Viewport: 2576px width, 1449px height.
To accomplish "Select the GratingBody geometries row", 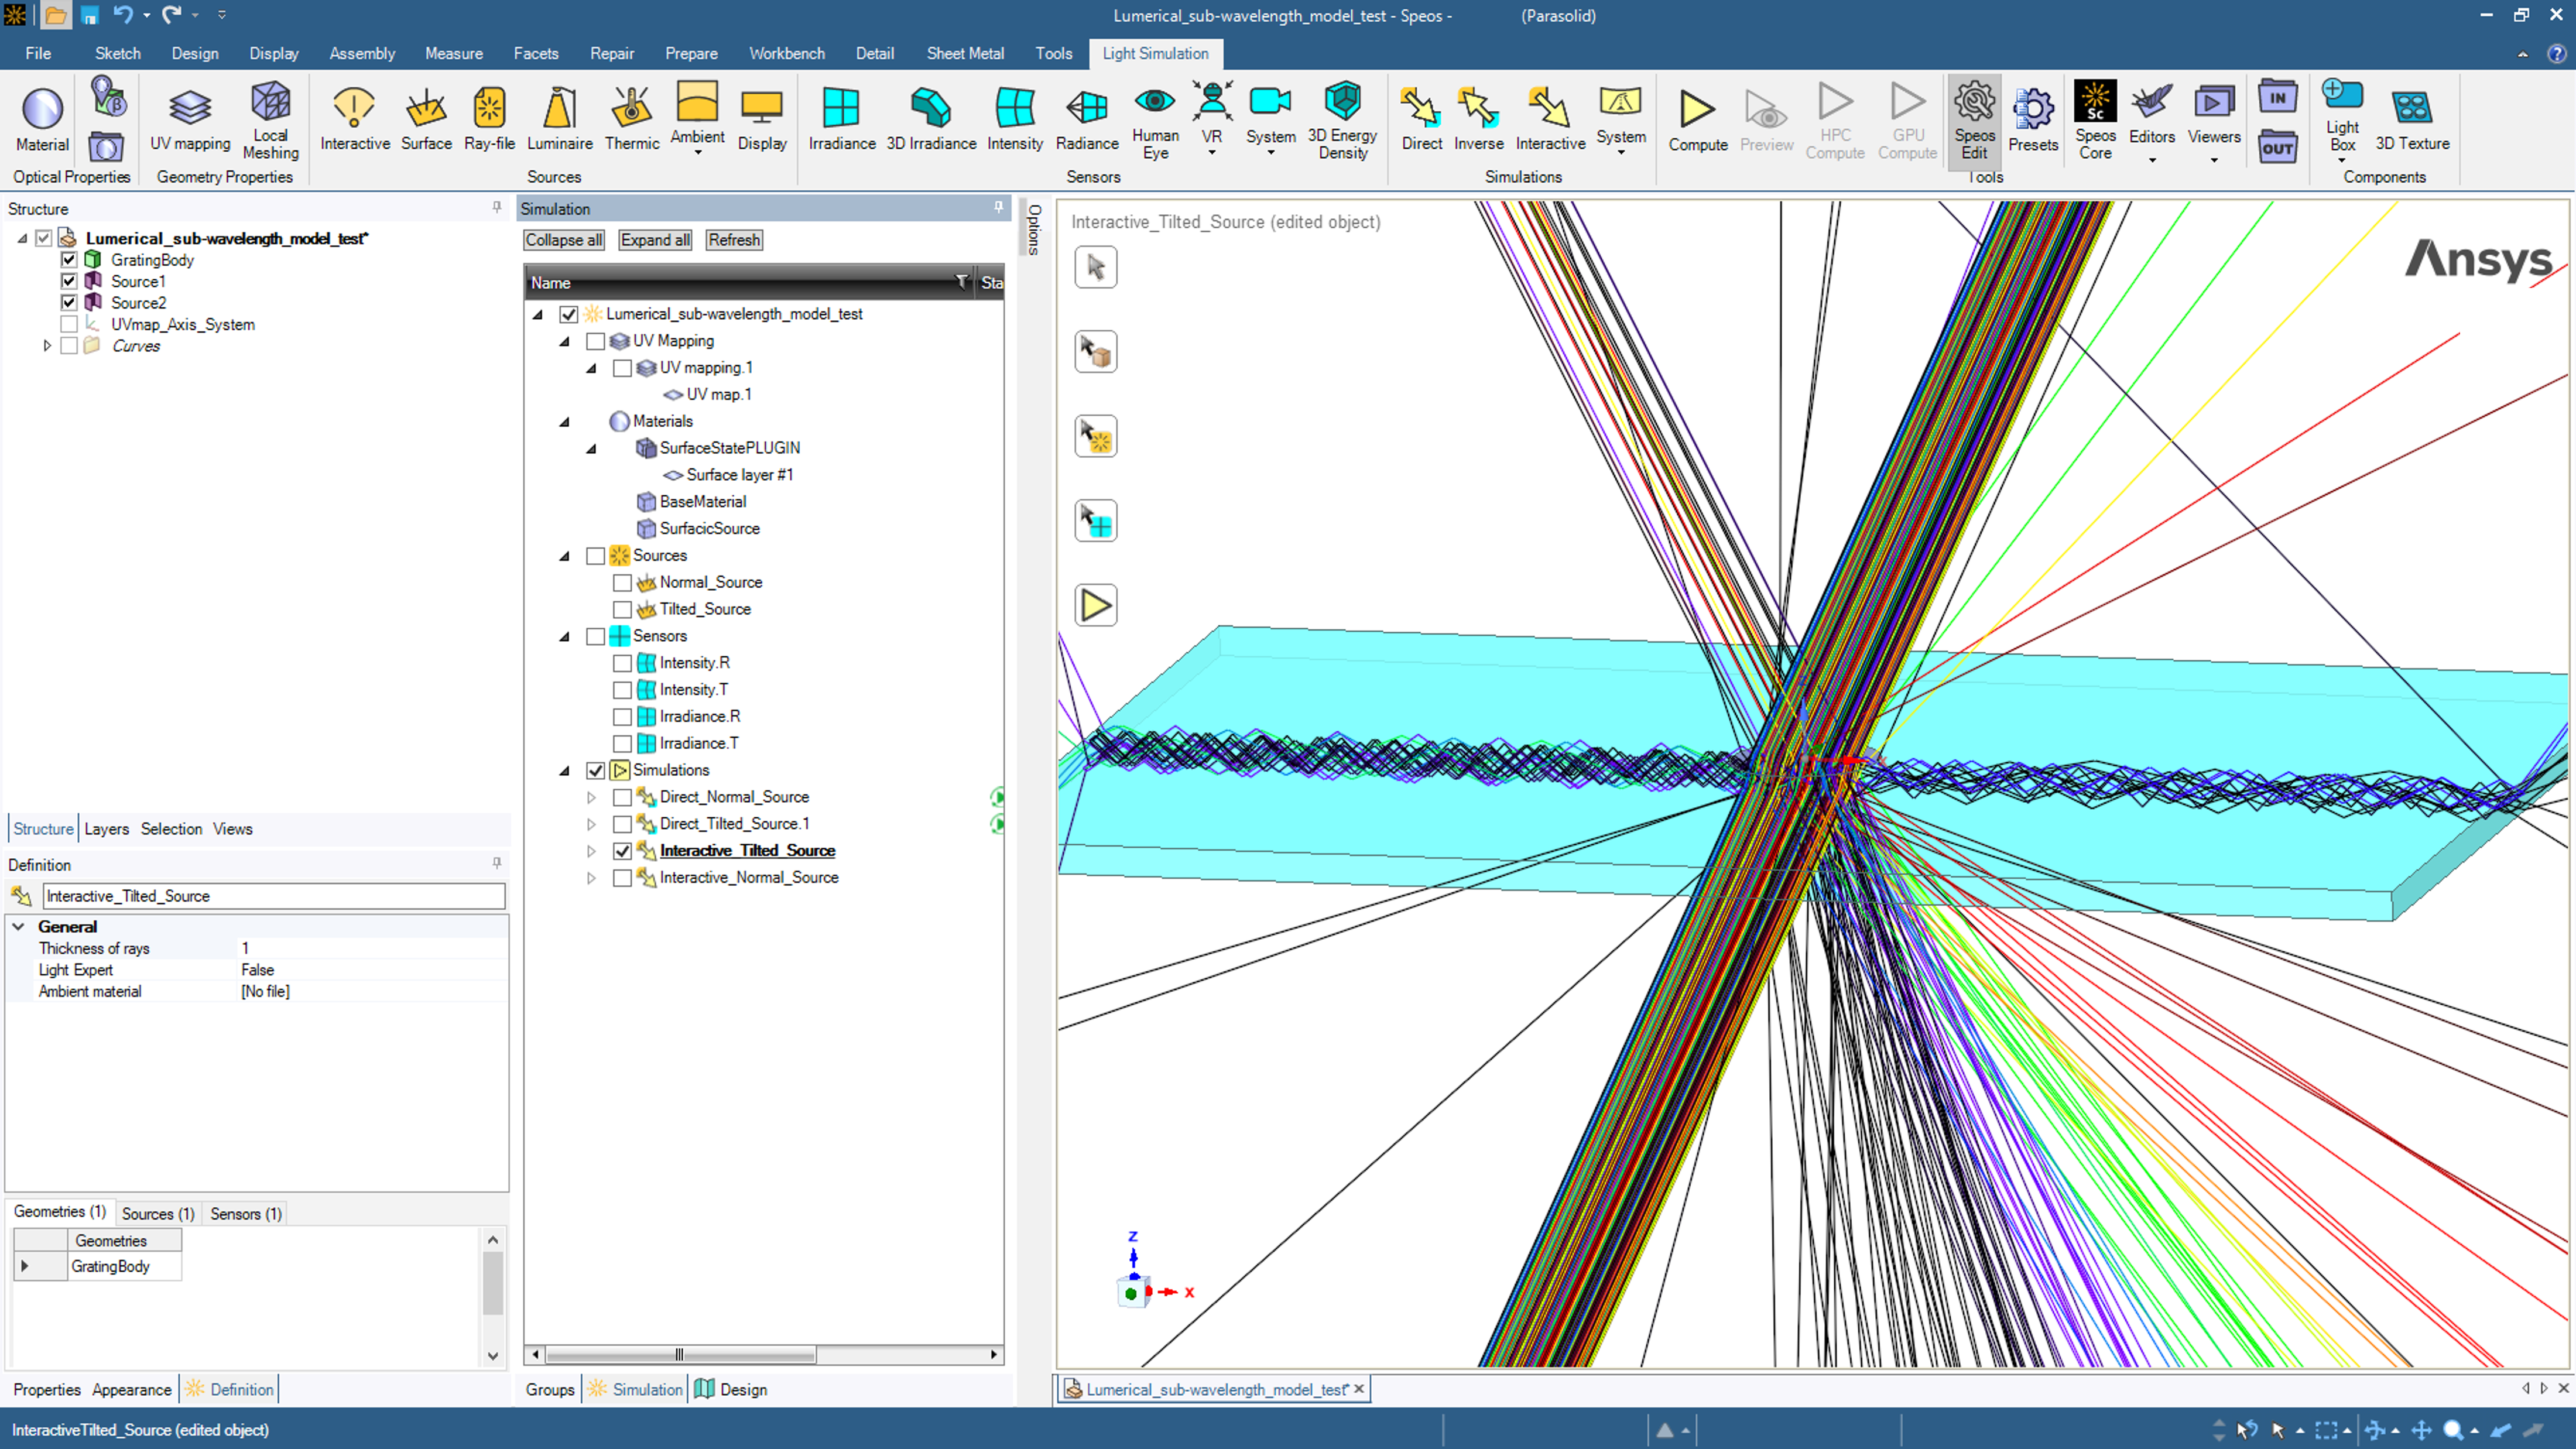I will [x=97, y=1267].
